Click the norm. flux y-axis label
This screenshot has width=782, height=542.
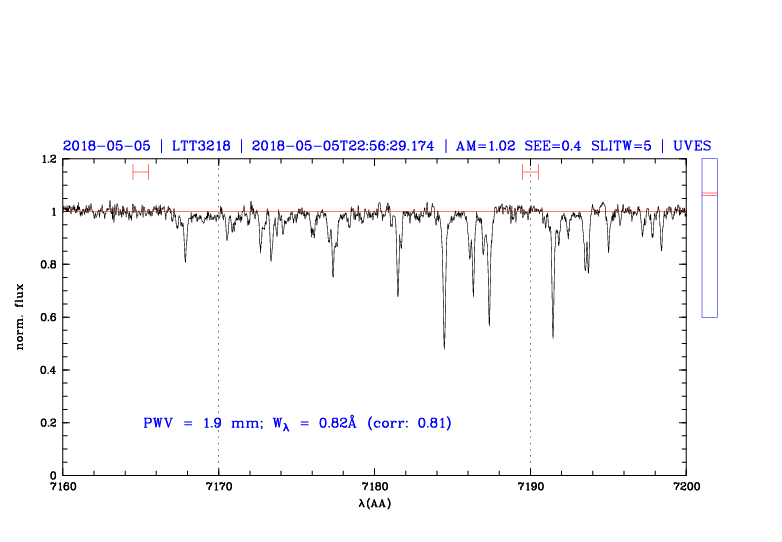point(21,316)
